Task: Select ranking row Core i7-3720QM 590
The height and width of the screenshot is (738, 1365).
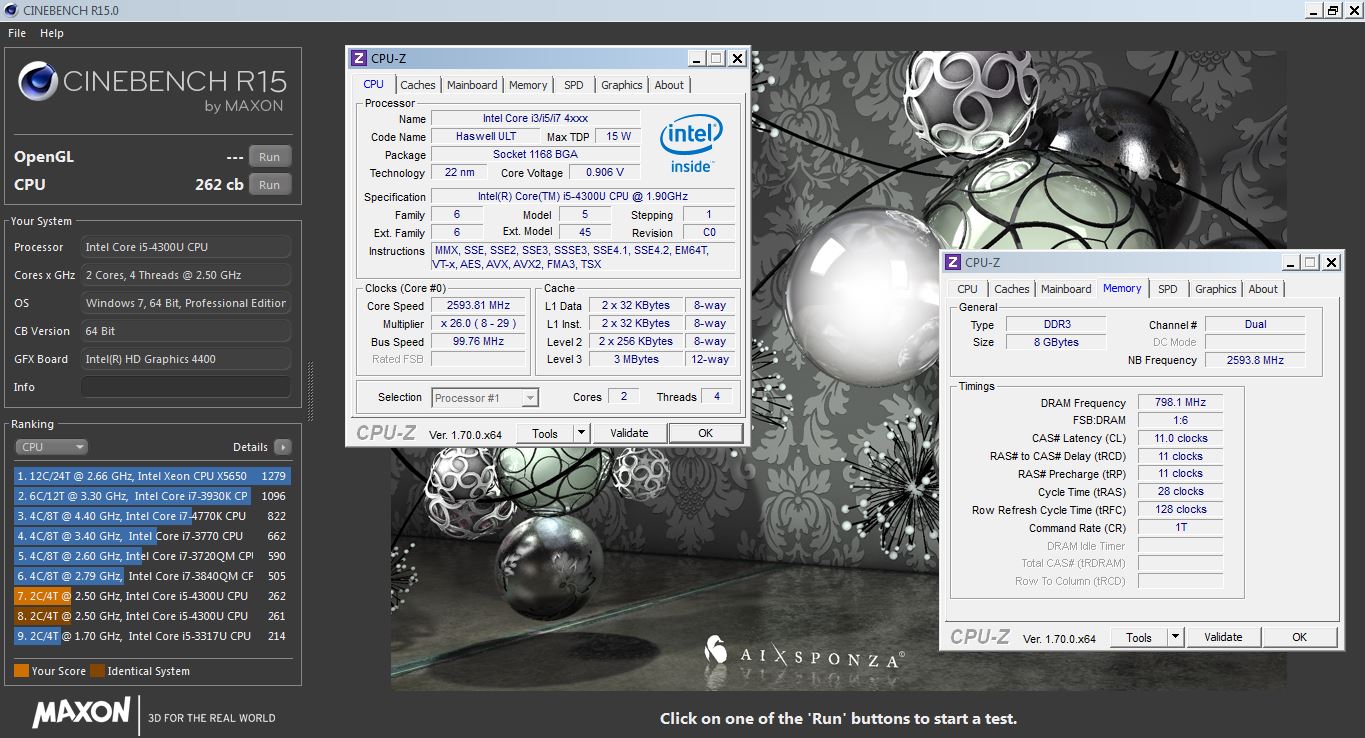Action: pos(152,556)
